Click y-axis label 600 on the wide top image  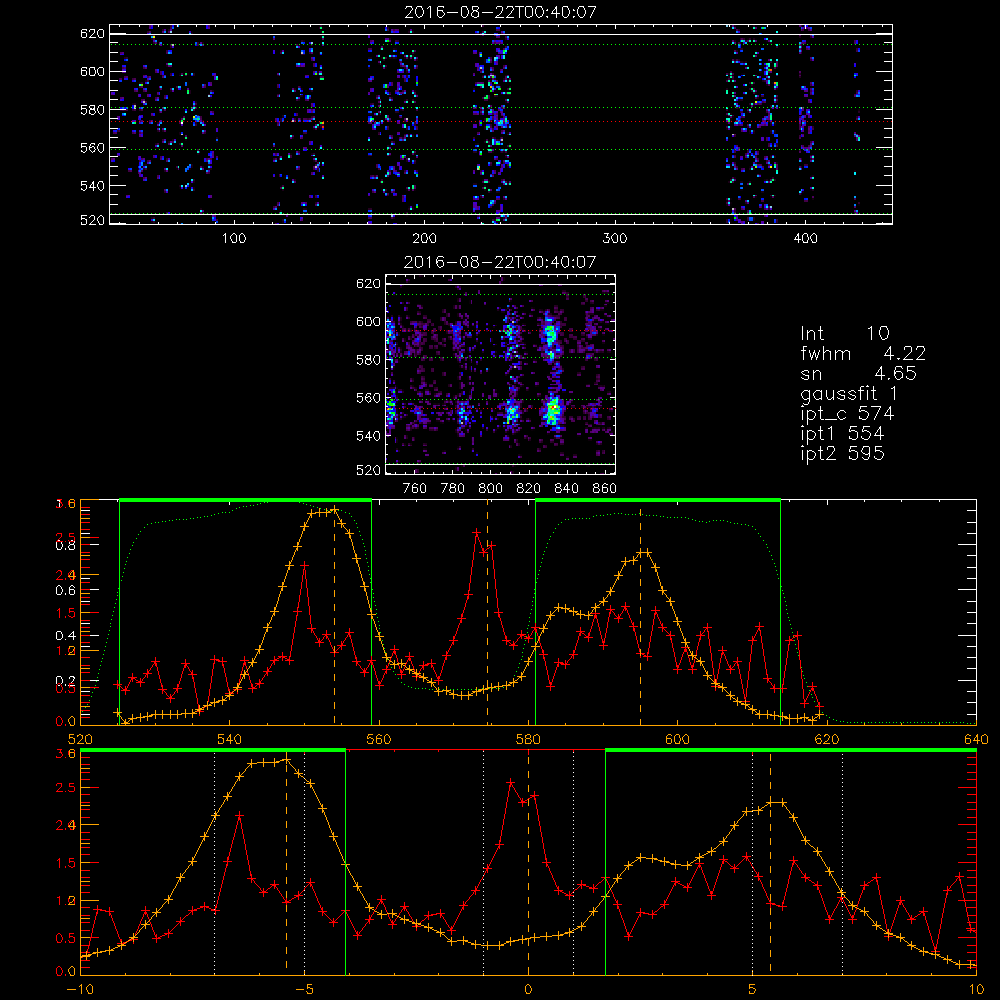[x=92, y=71]
